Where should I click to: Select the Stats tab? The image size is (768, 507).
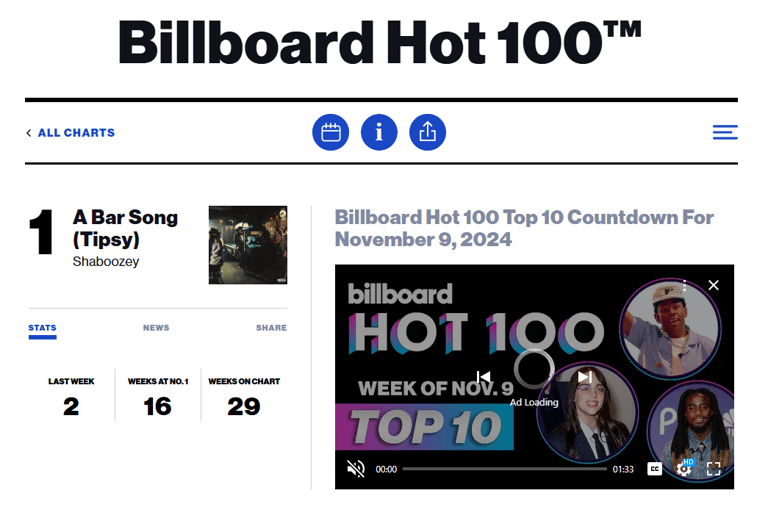coord(42,328)
